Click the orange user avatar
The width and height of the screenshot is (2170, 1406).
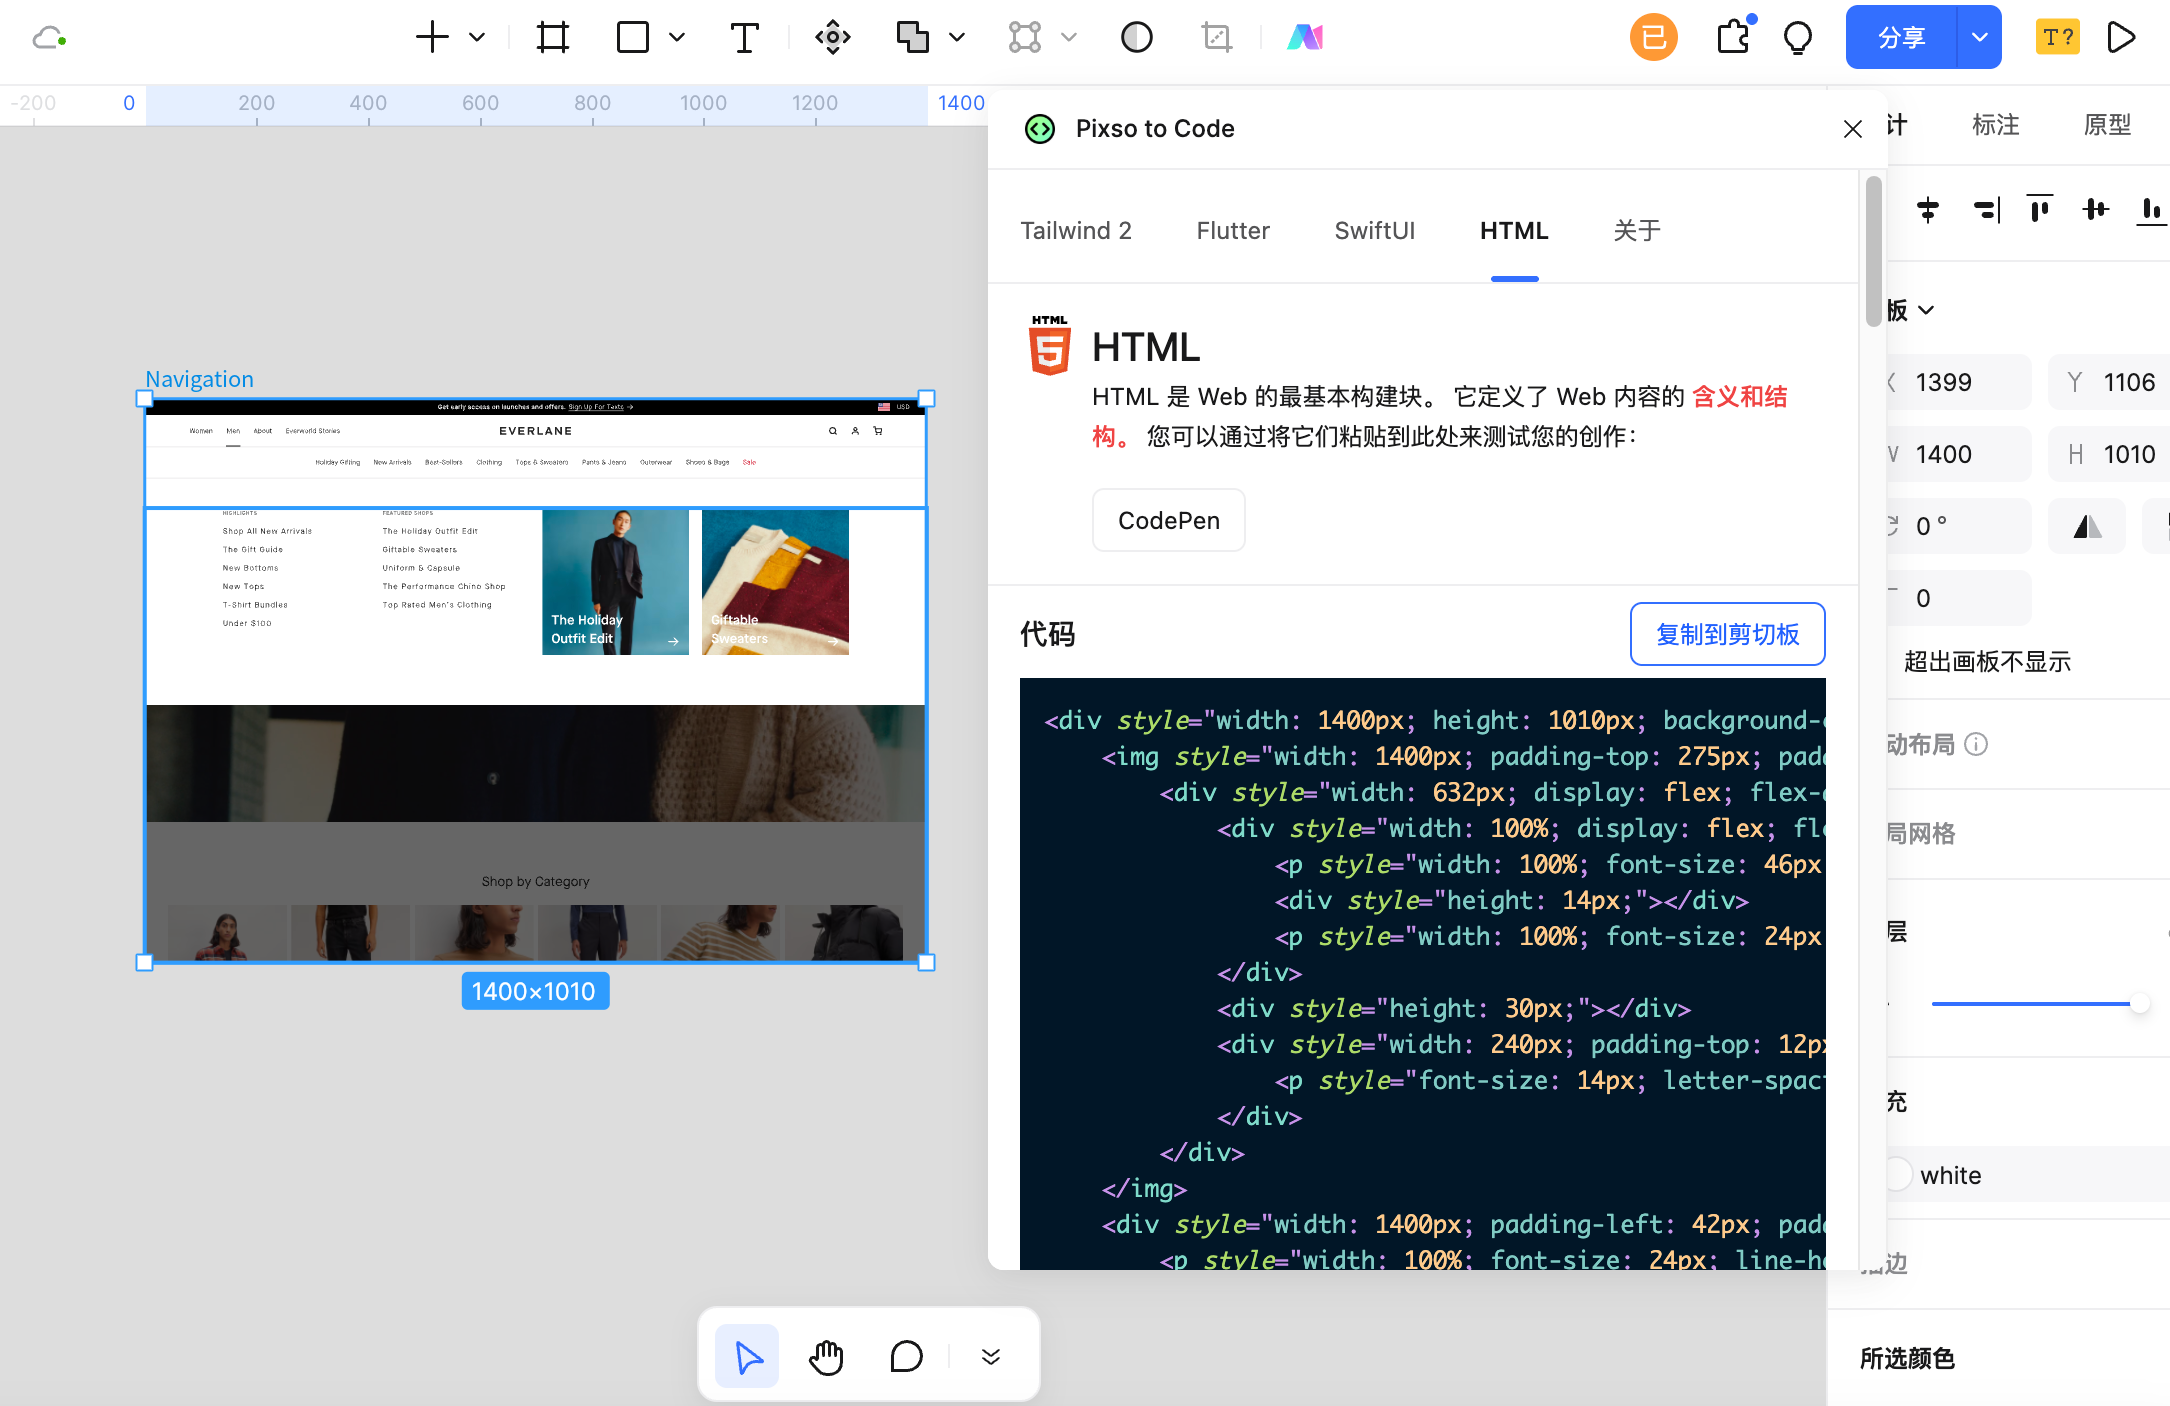click(x=1654, y=37)
